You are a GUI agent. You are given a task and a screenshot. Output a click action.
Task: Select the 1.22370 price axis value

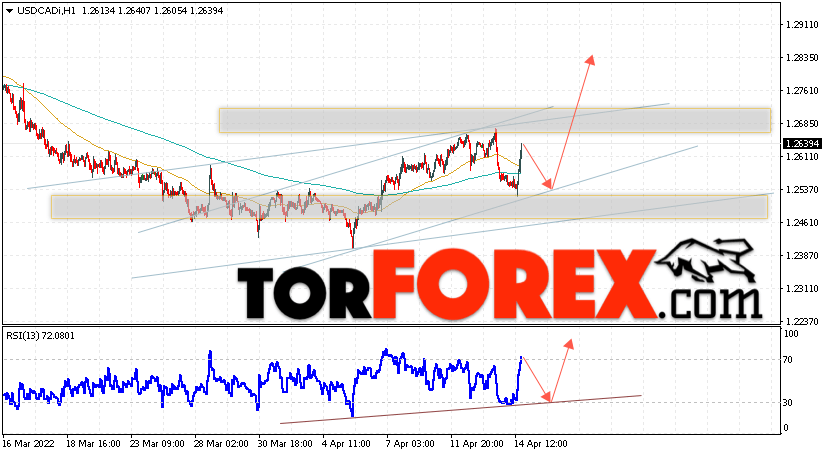(x=802, y=322)
